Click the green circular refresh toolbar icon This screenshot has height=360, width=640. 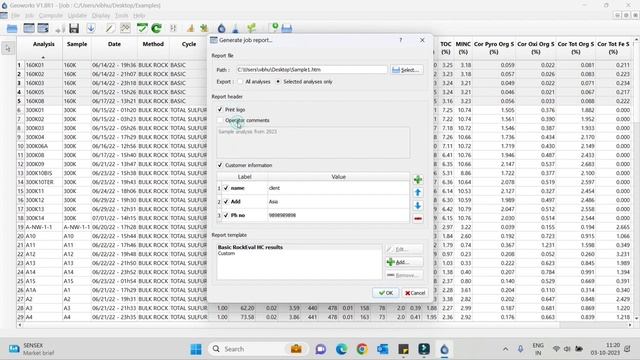[156, 28]
